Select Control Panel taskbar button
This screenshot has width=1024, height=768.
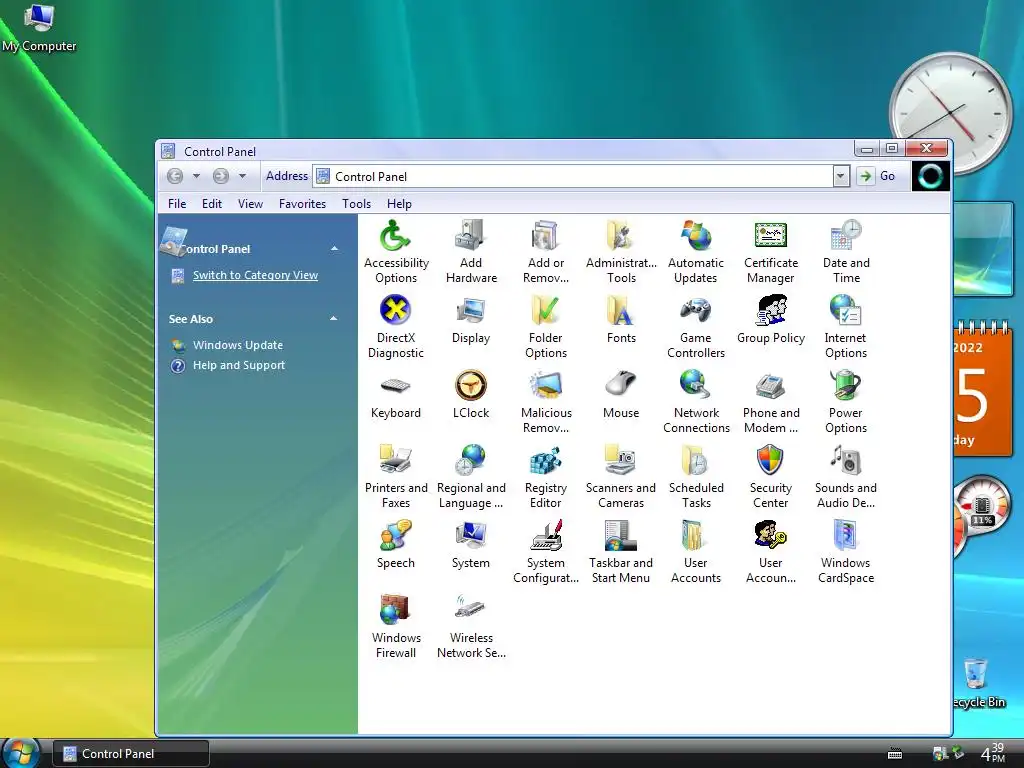131,754
